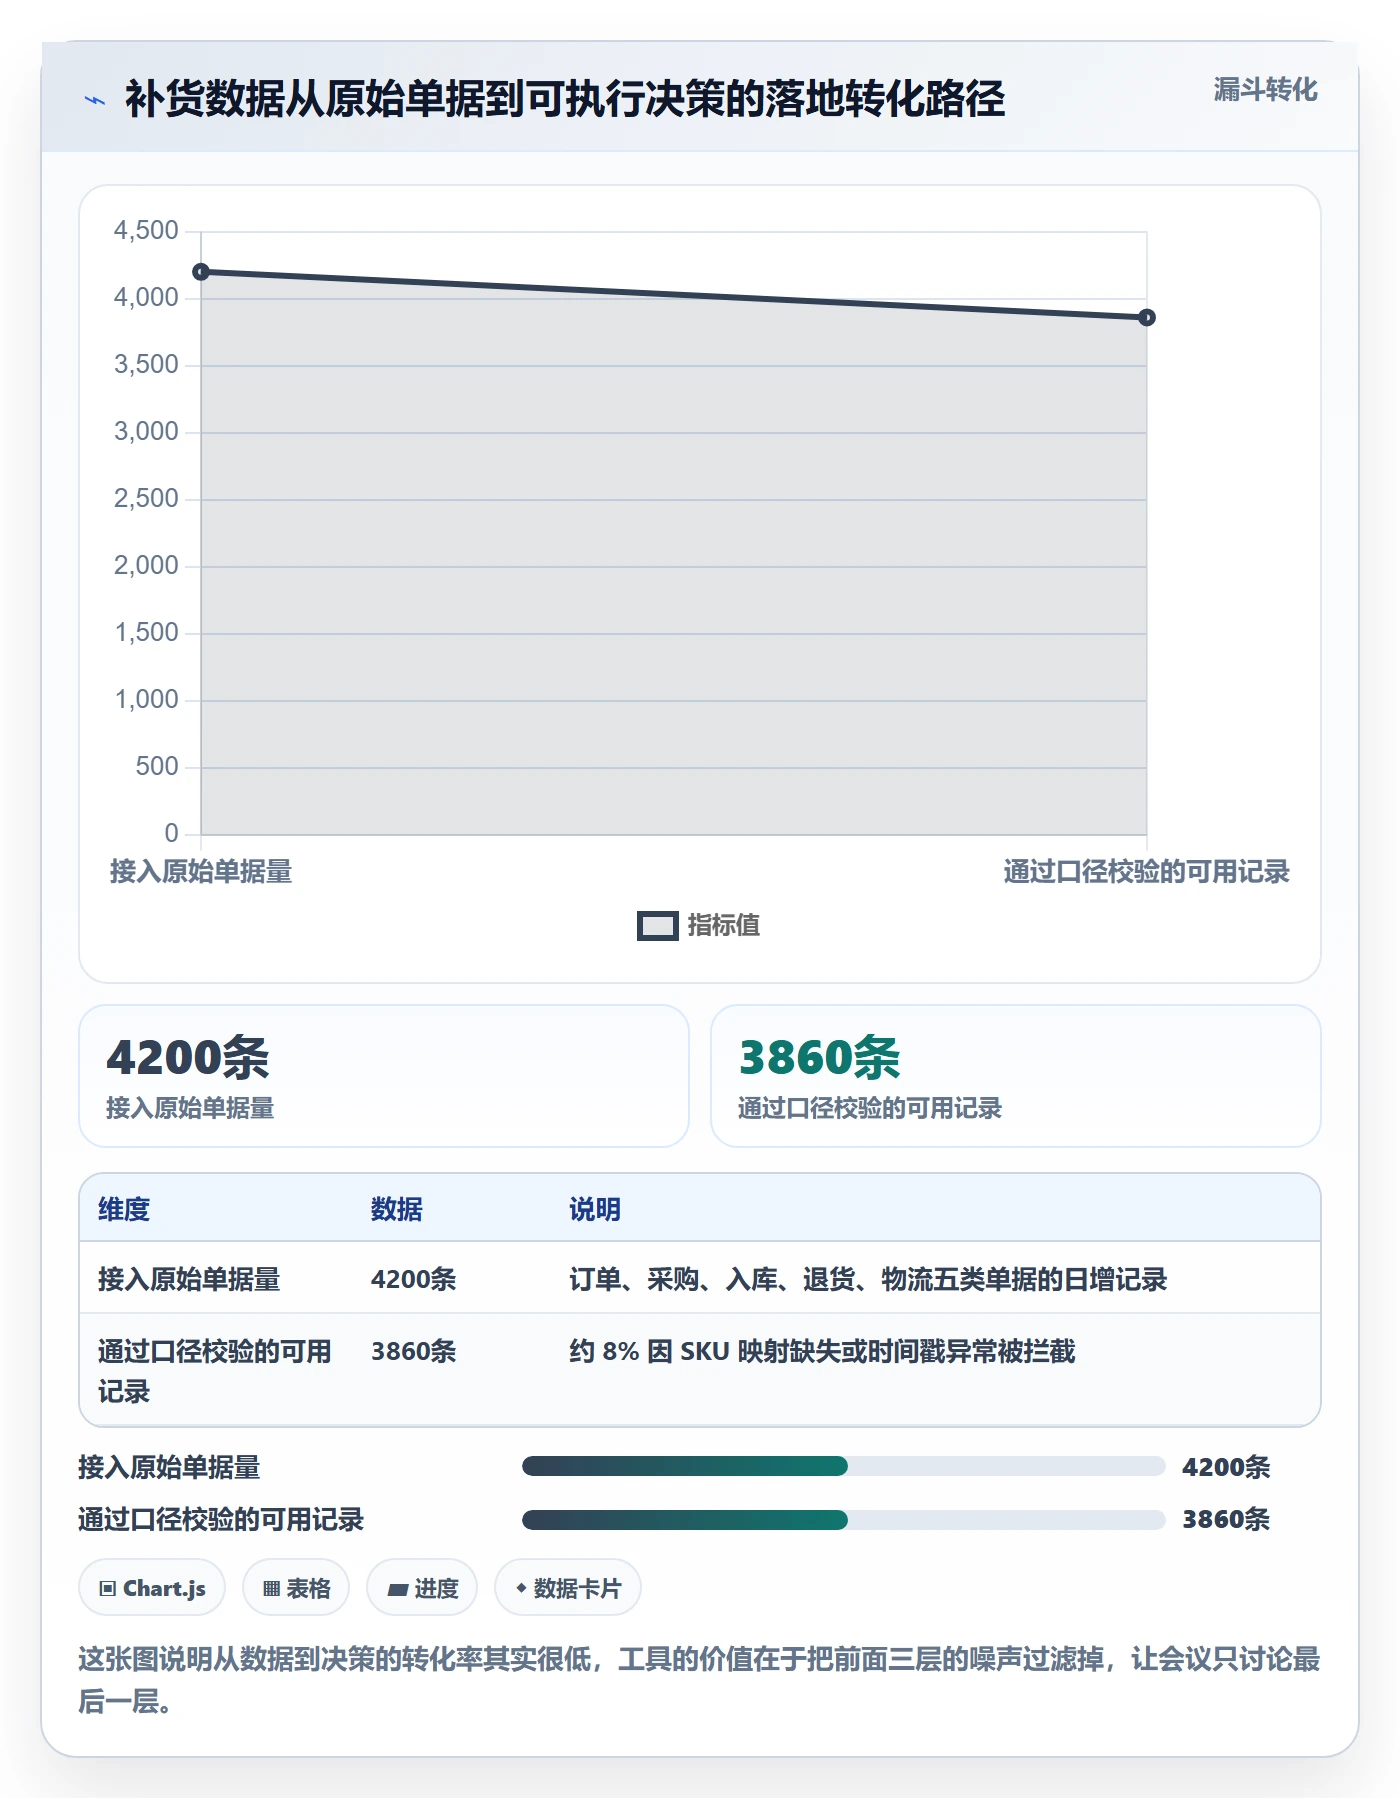Click the summary paragraph 这张图说明
This screenshot has height=1798, width=1400.
tap(699, 1680)
